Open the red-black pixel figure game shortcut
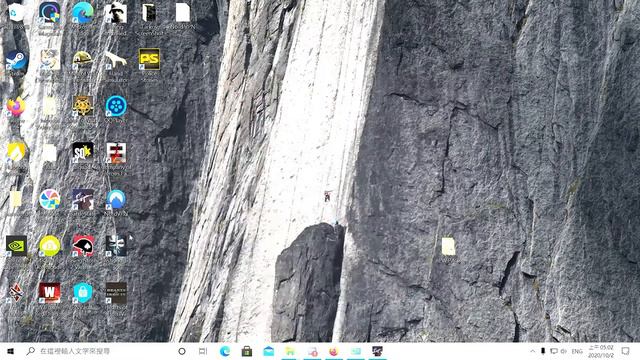The height and width of the screenshot is (360, 640). [x=116, y=153]
